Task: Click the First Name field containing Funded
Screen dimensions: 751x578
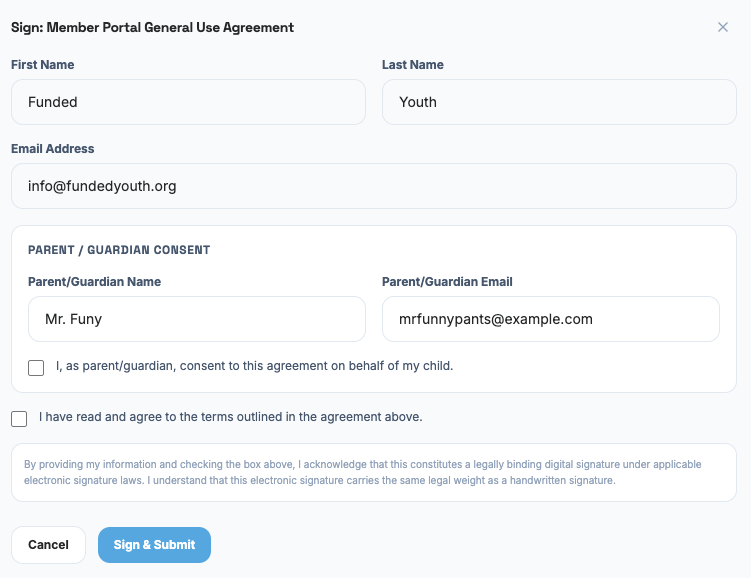Action: tap(188, 102)
